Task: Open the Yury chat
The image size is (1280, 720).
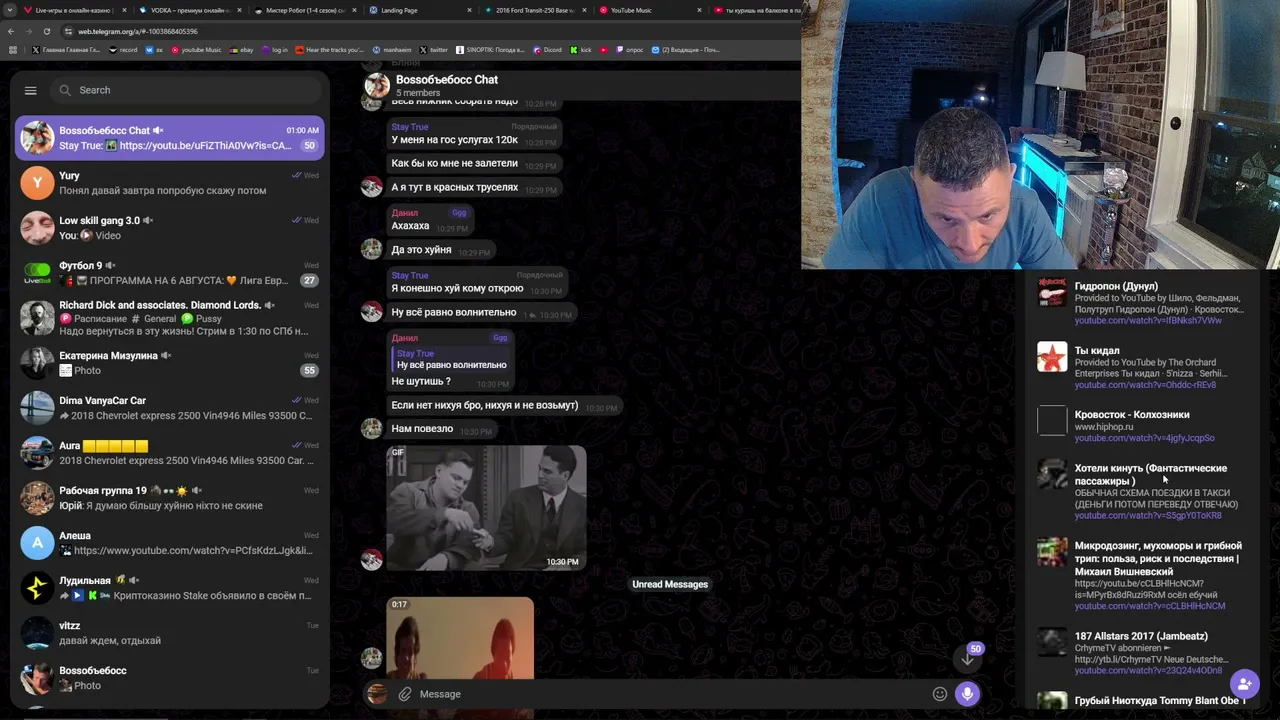Action: click(170, 183)
